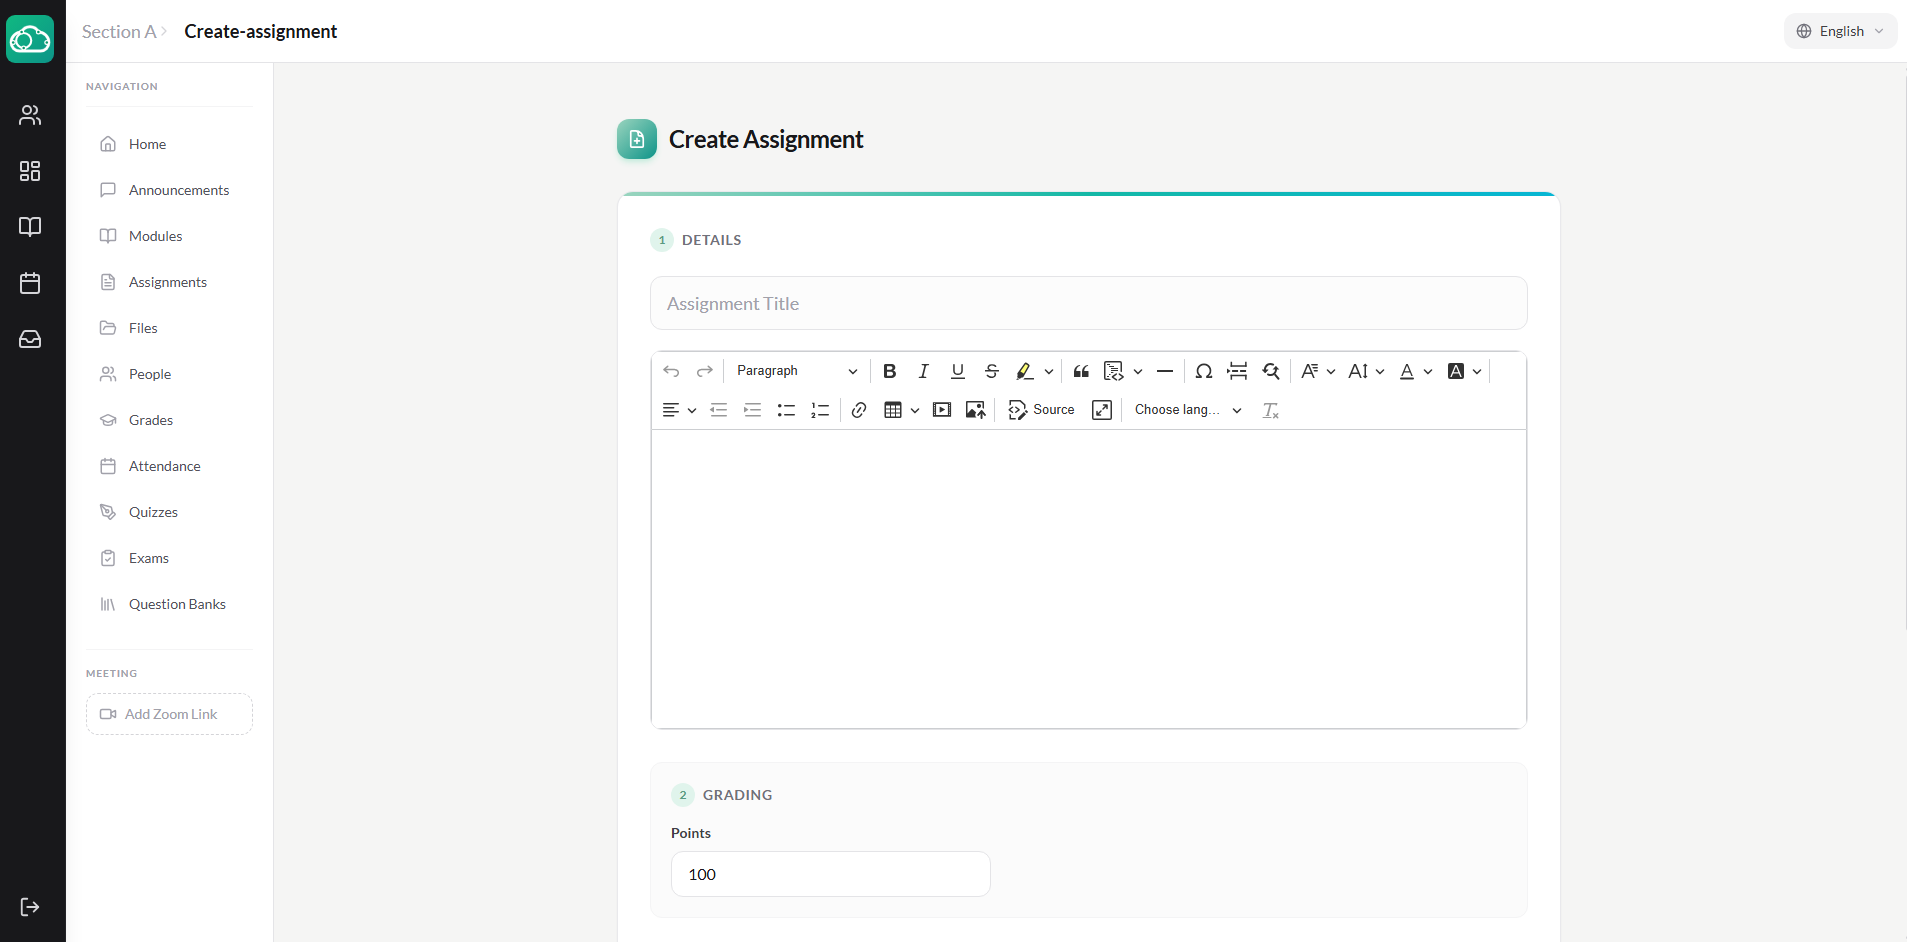Go to Attendance page

[169, 466]
